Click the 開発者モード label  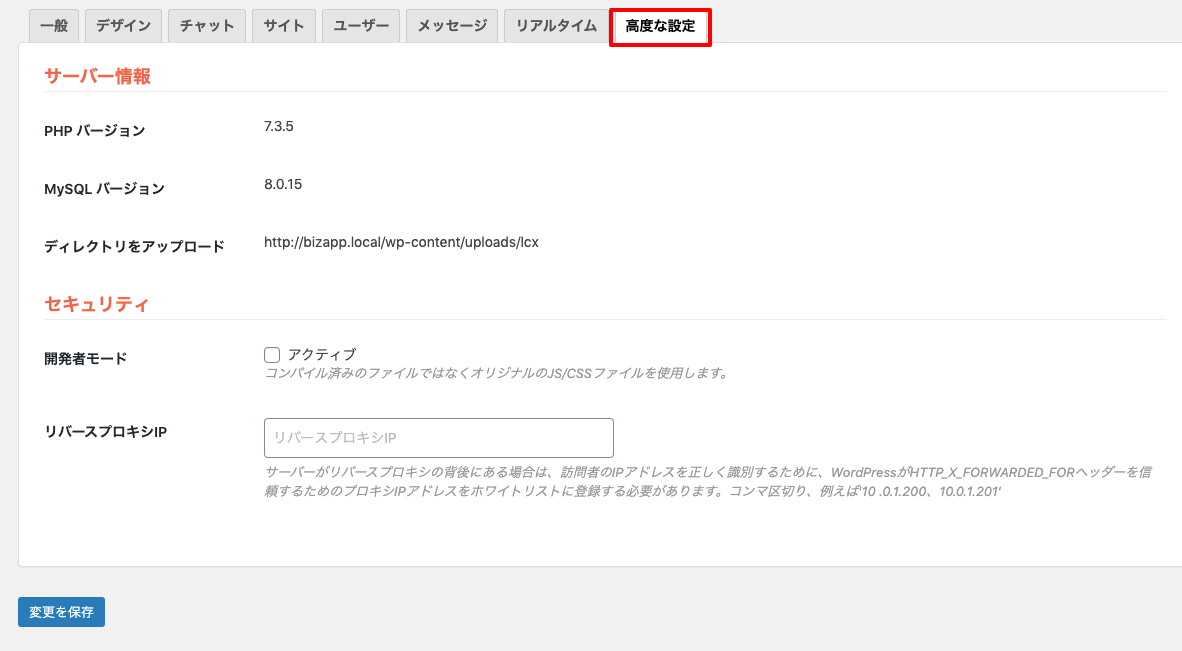coord(85,359)
